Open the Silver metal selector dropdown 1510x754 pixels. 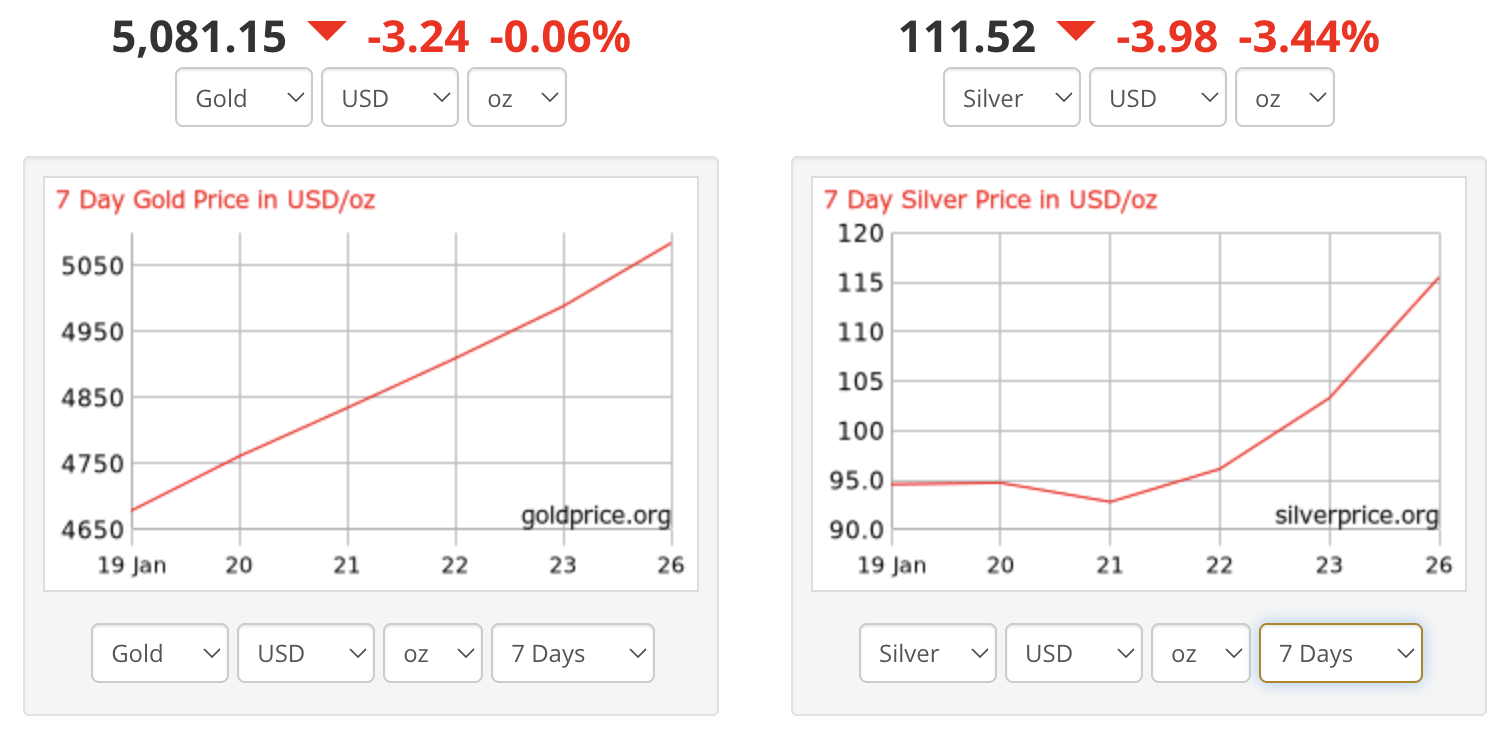click(x=1011, y=97)
